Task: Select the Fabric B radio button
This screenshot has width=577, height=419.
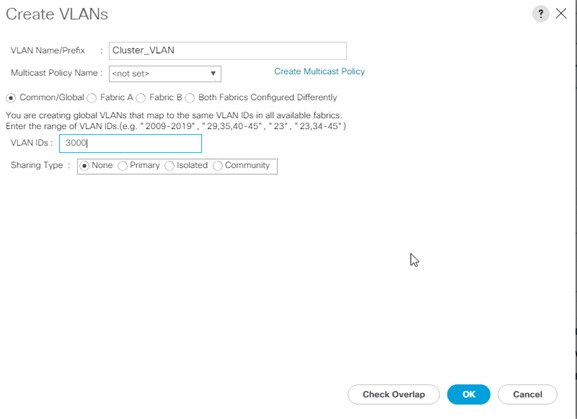Action: (141, 98)
